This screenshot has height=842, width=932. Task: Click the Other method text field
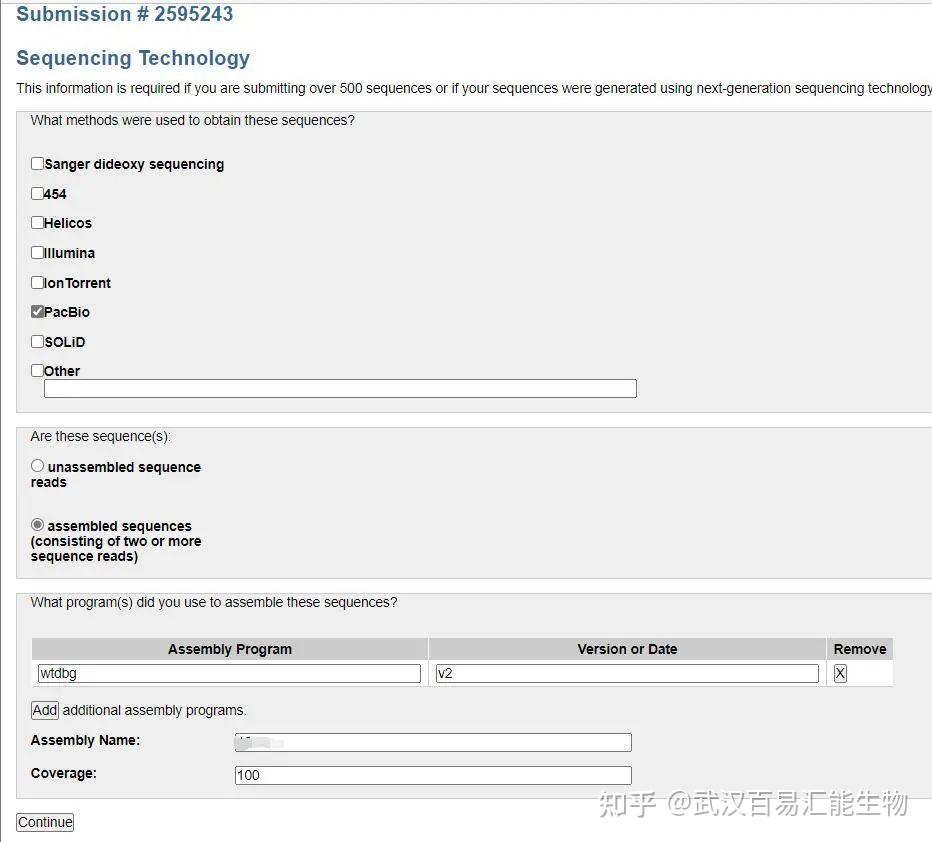coord(340,389)
